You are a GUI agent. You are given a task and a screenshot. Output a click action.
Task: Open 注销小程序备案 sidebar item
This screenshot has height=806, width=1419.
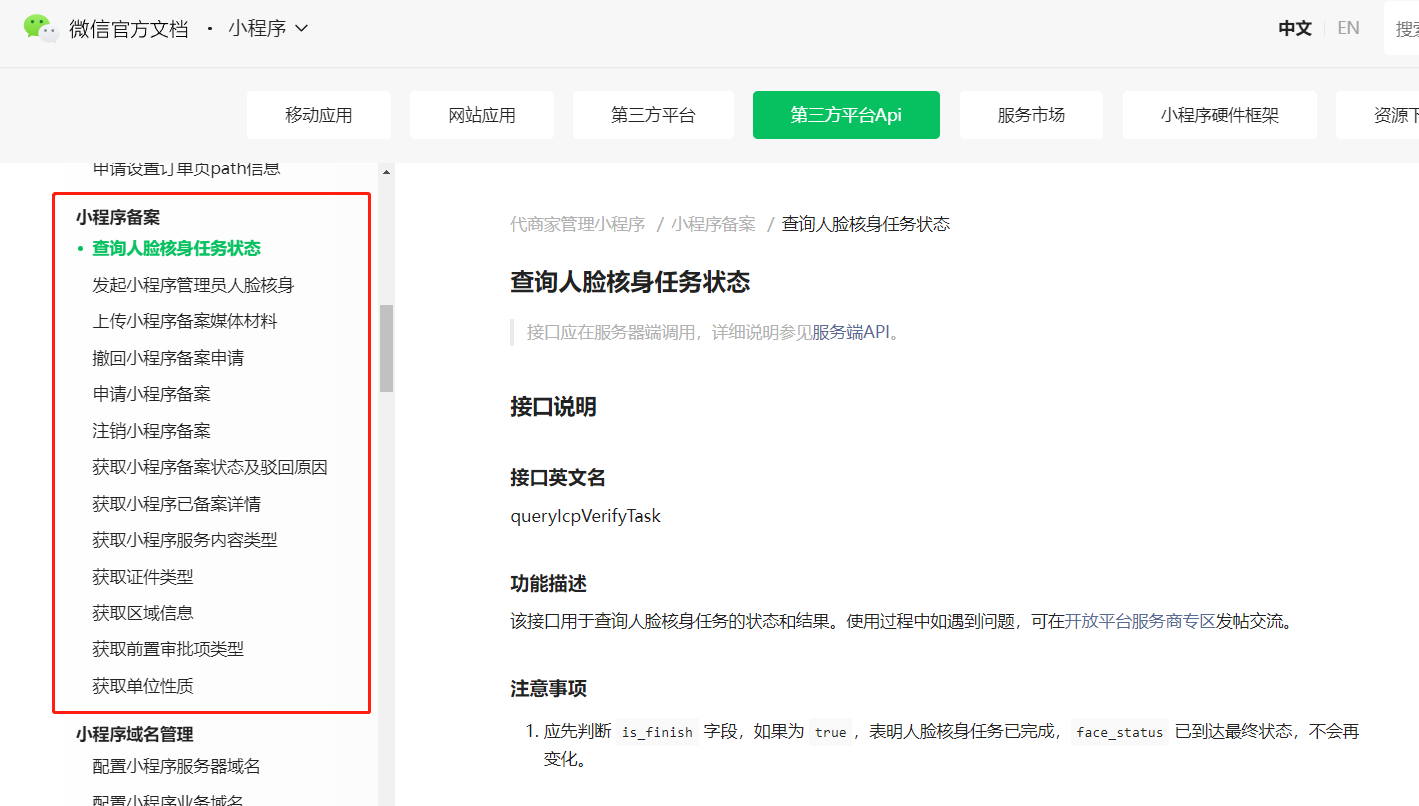pyautogui.click(x=152, y=431)
